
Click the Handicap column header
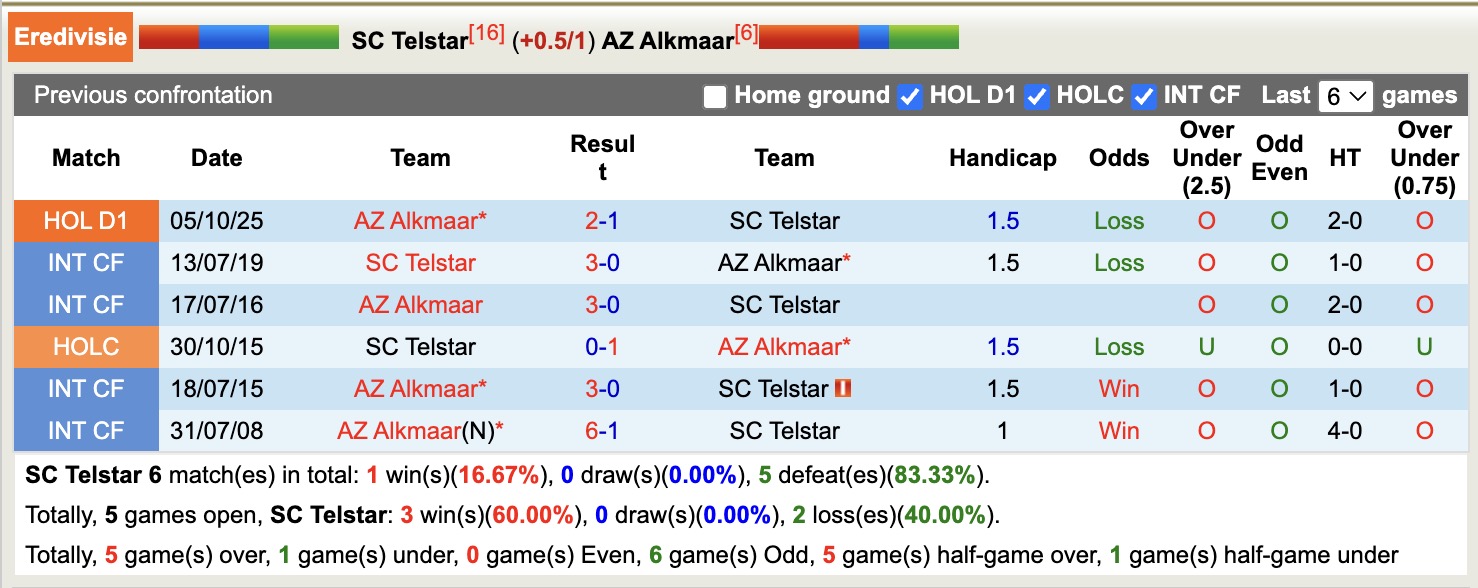[x=1002, y=158]
